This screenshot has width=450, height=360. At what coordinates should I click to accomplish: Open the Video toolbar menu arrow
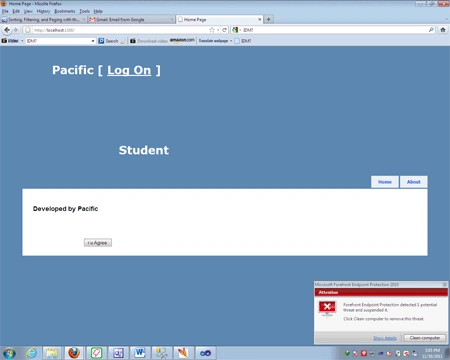(x=22, y=41)
